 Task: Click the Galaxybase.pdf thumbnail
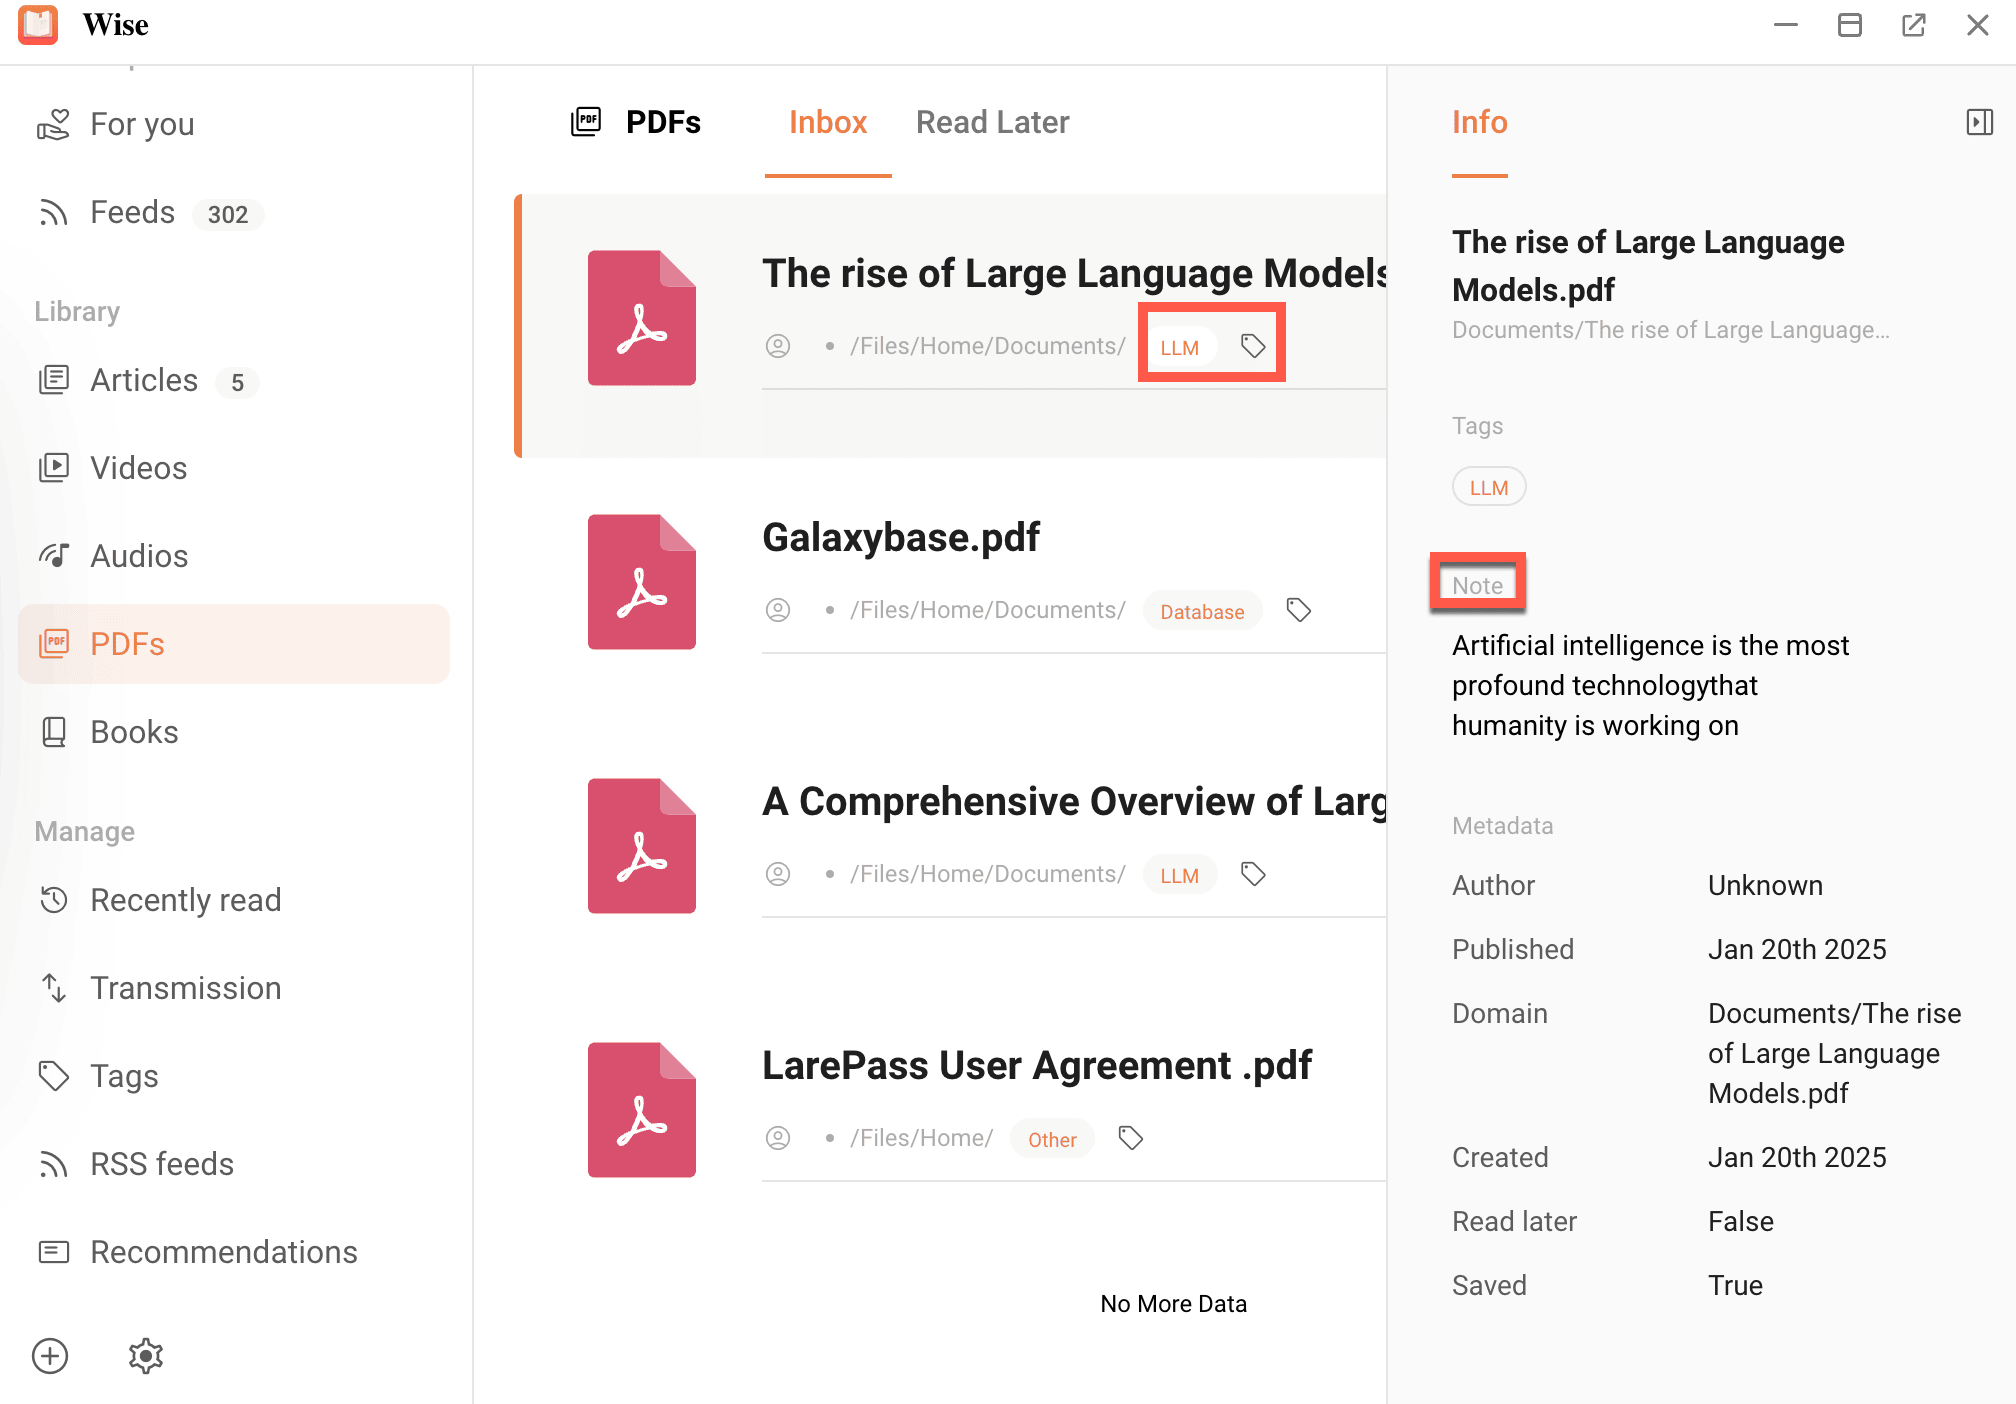(641, 581)
